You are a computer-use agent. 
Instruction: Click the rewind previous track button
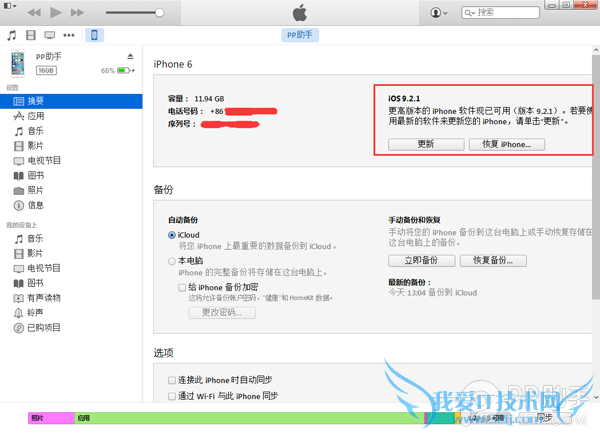click(x=34, y=13)
